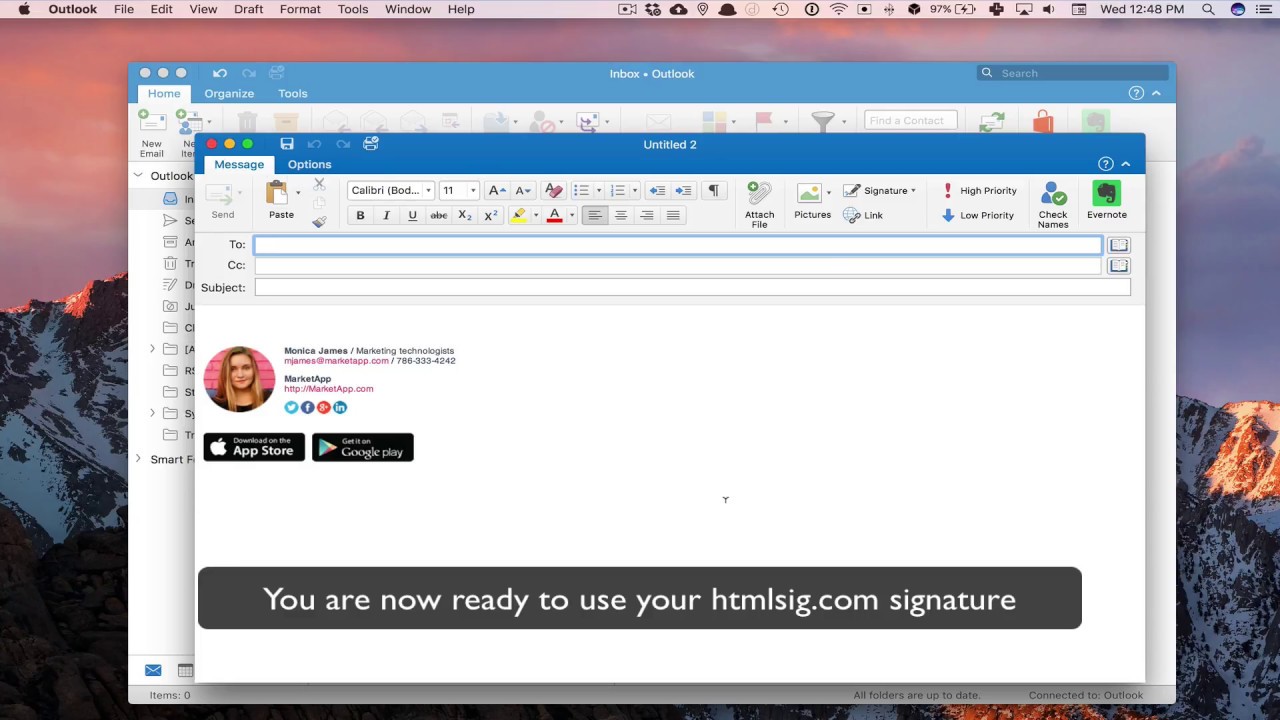The image size is (1280, 720).
Task: Increase font size
Action: coord(497,190)
